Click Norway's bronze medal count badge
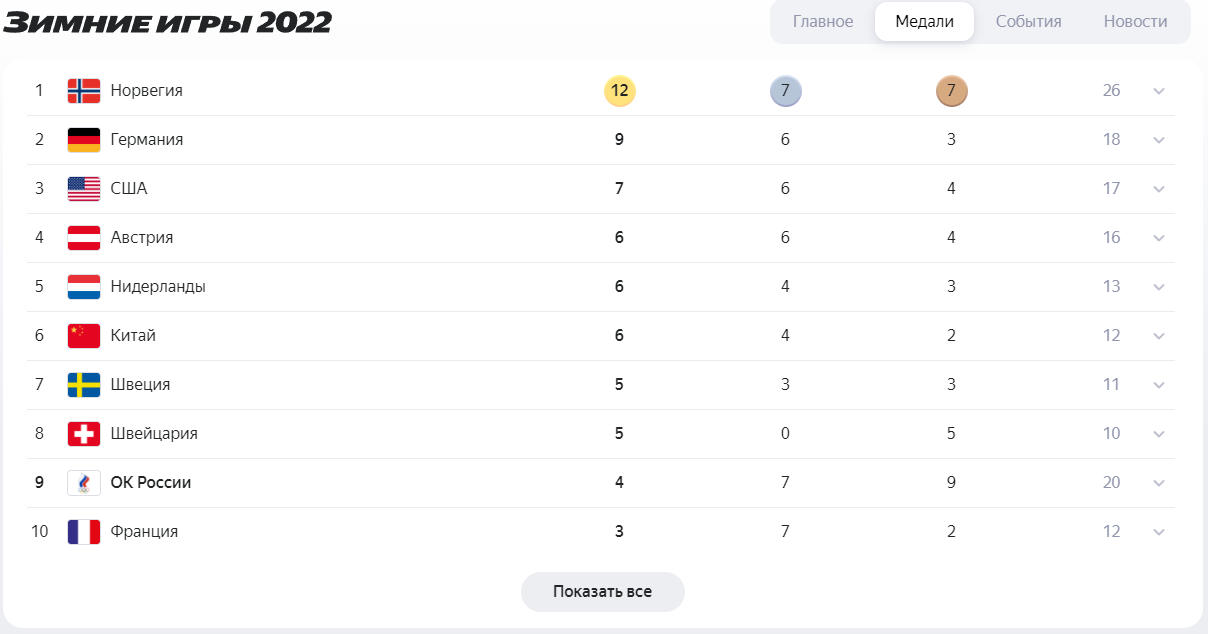The height and width of the screenshot is (634, 1208). coord(952,91)
